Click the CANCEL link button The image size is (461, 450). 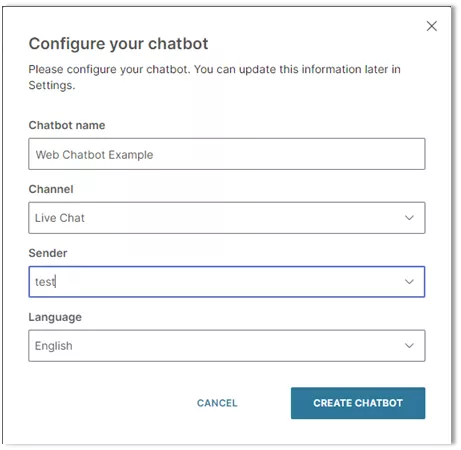[x=217, y=403]
